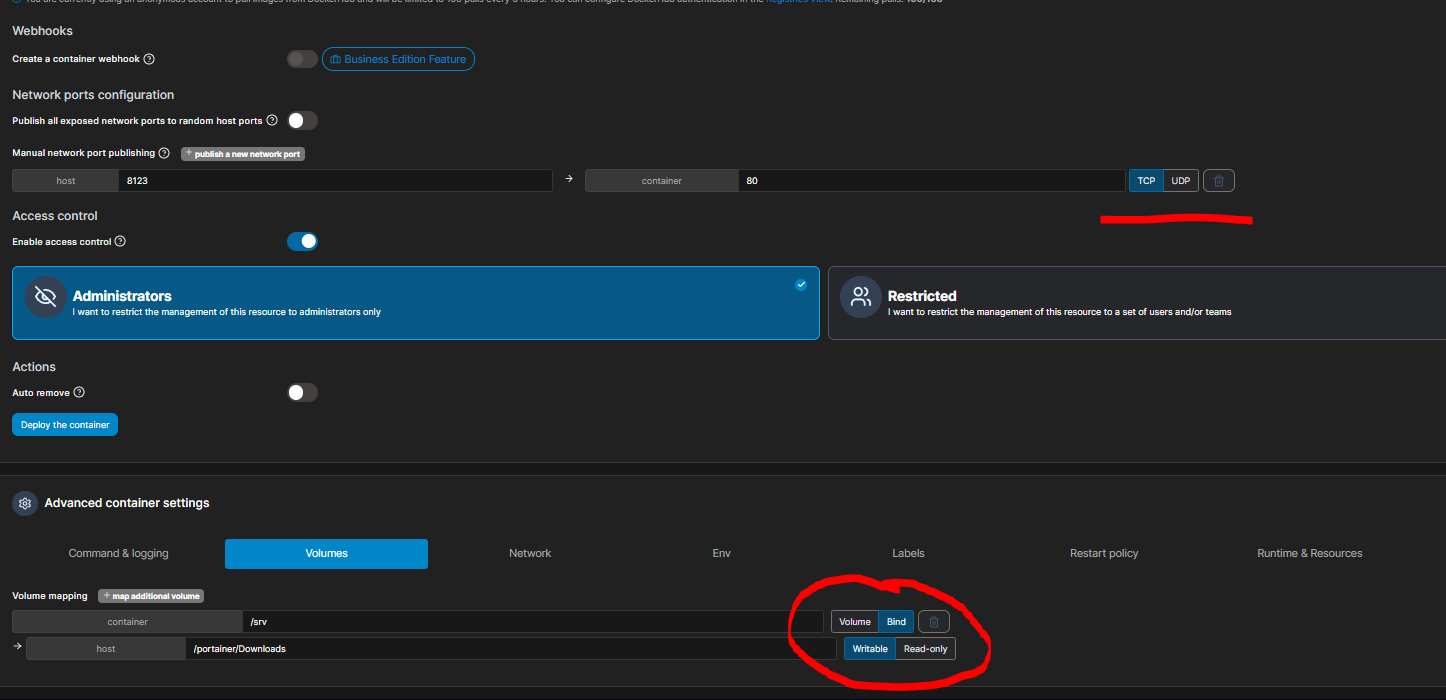The image size is (1446, 700).
Task: Toggle the Create a container webhook switch
Action: coord(302,59)
